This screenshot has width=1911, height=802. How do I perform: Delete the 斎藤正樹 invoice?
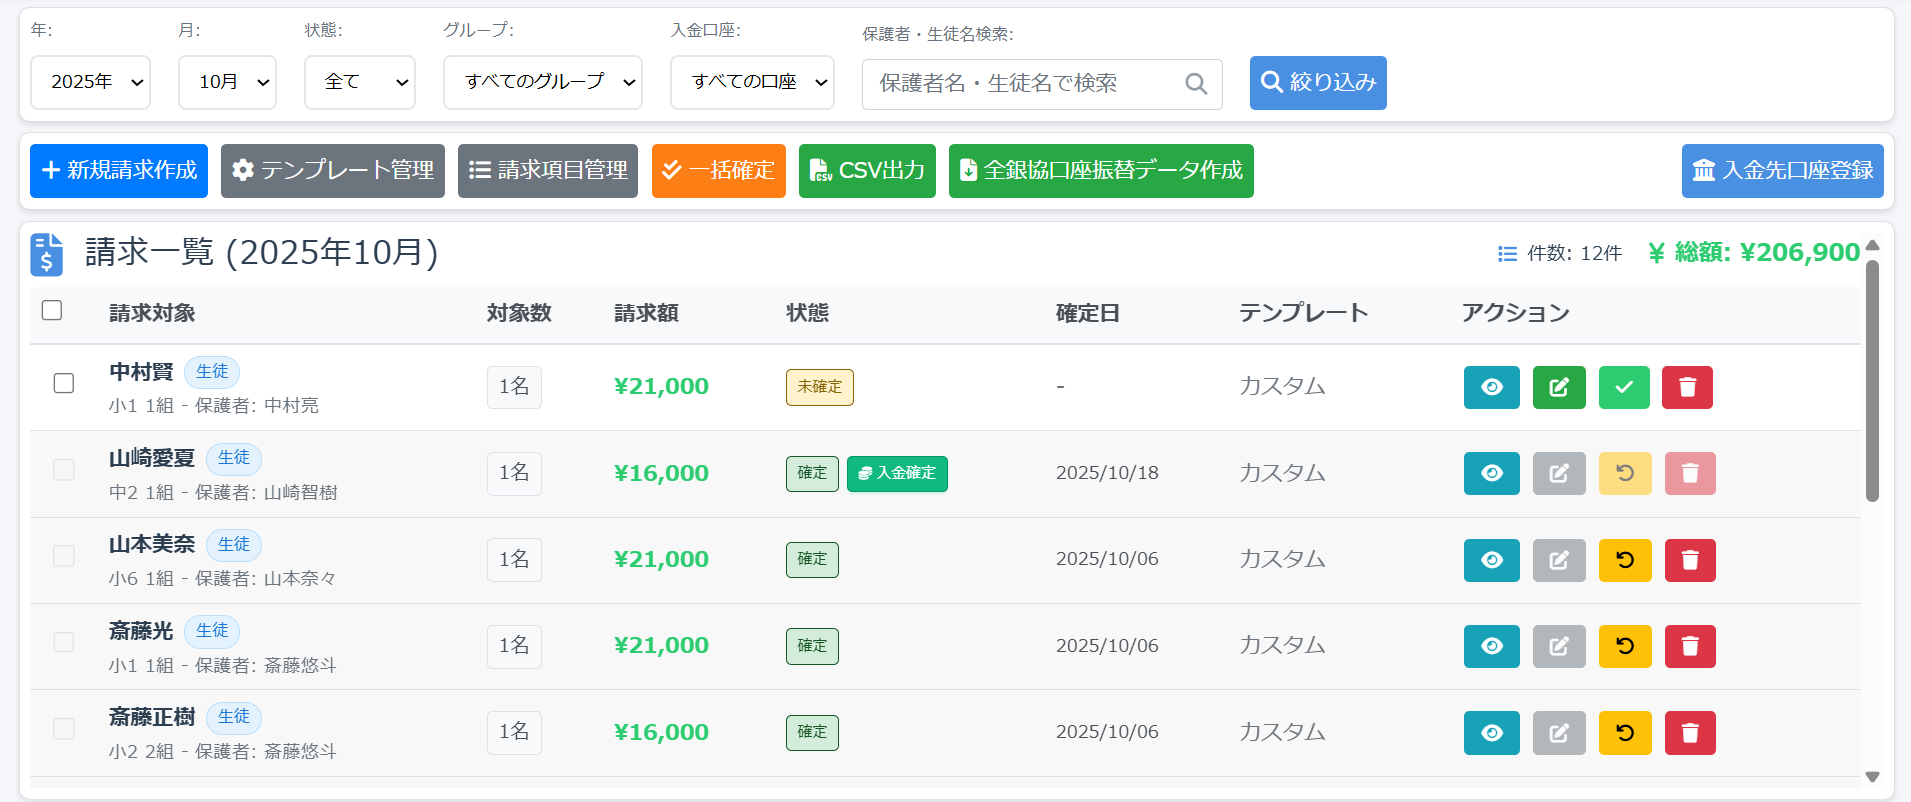pos(1690,733)
